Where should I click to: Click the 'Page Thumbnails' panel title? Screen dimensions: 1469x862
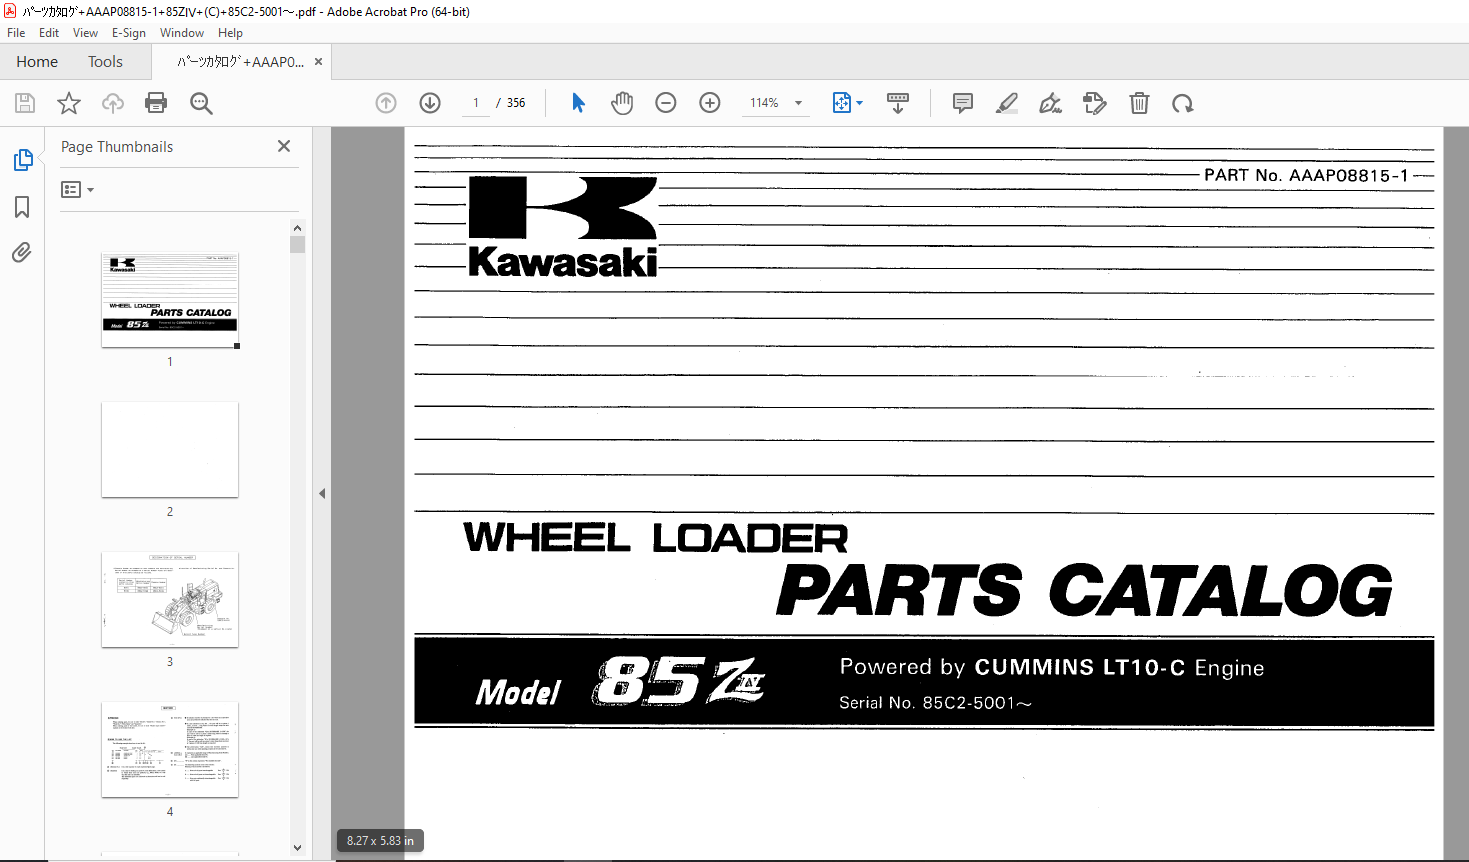coord(117,147)
